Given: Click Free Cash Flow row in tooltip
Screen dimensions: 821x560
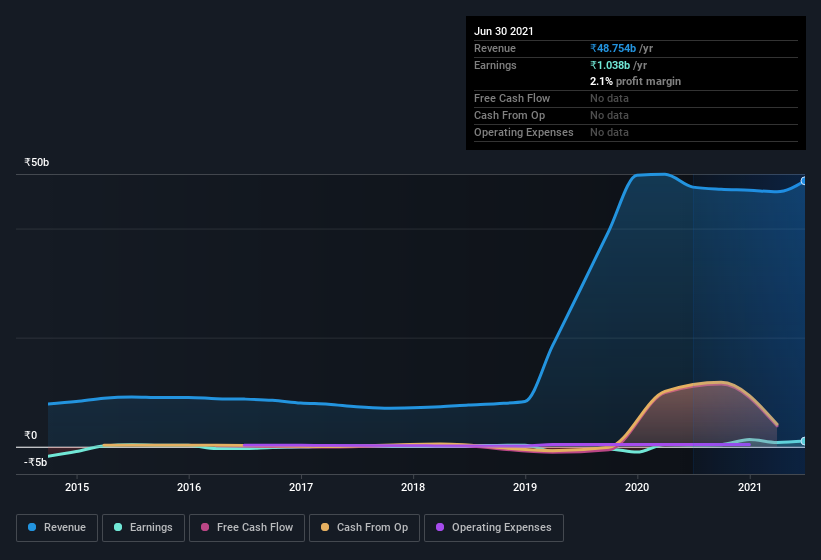Looking at the screenshot, I should (636, 98).
